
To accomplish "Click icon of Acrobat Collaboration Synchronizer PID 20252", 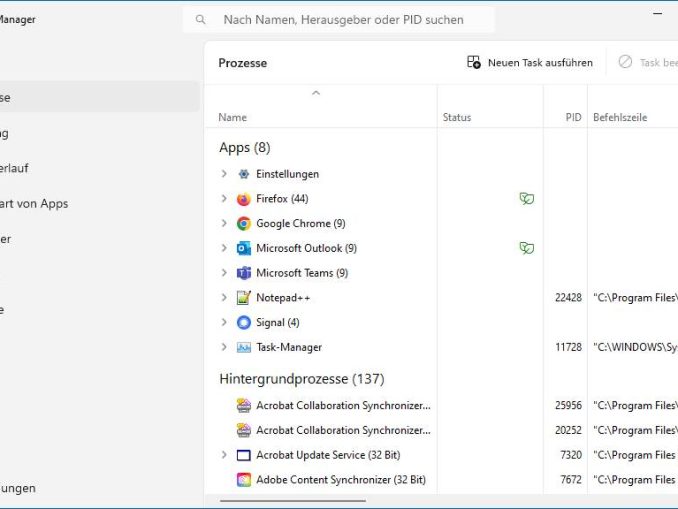I will point(244,430).
